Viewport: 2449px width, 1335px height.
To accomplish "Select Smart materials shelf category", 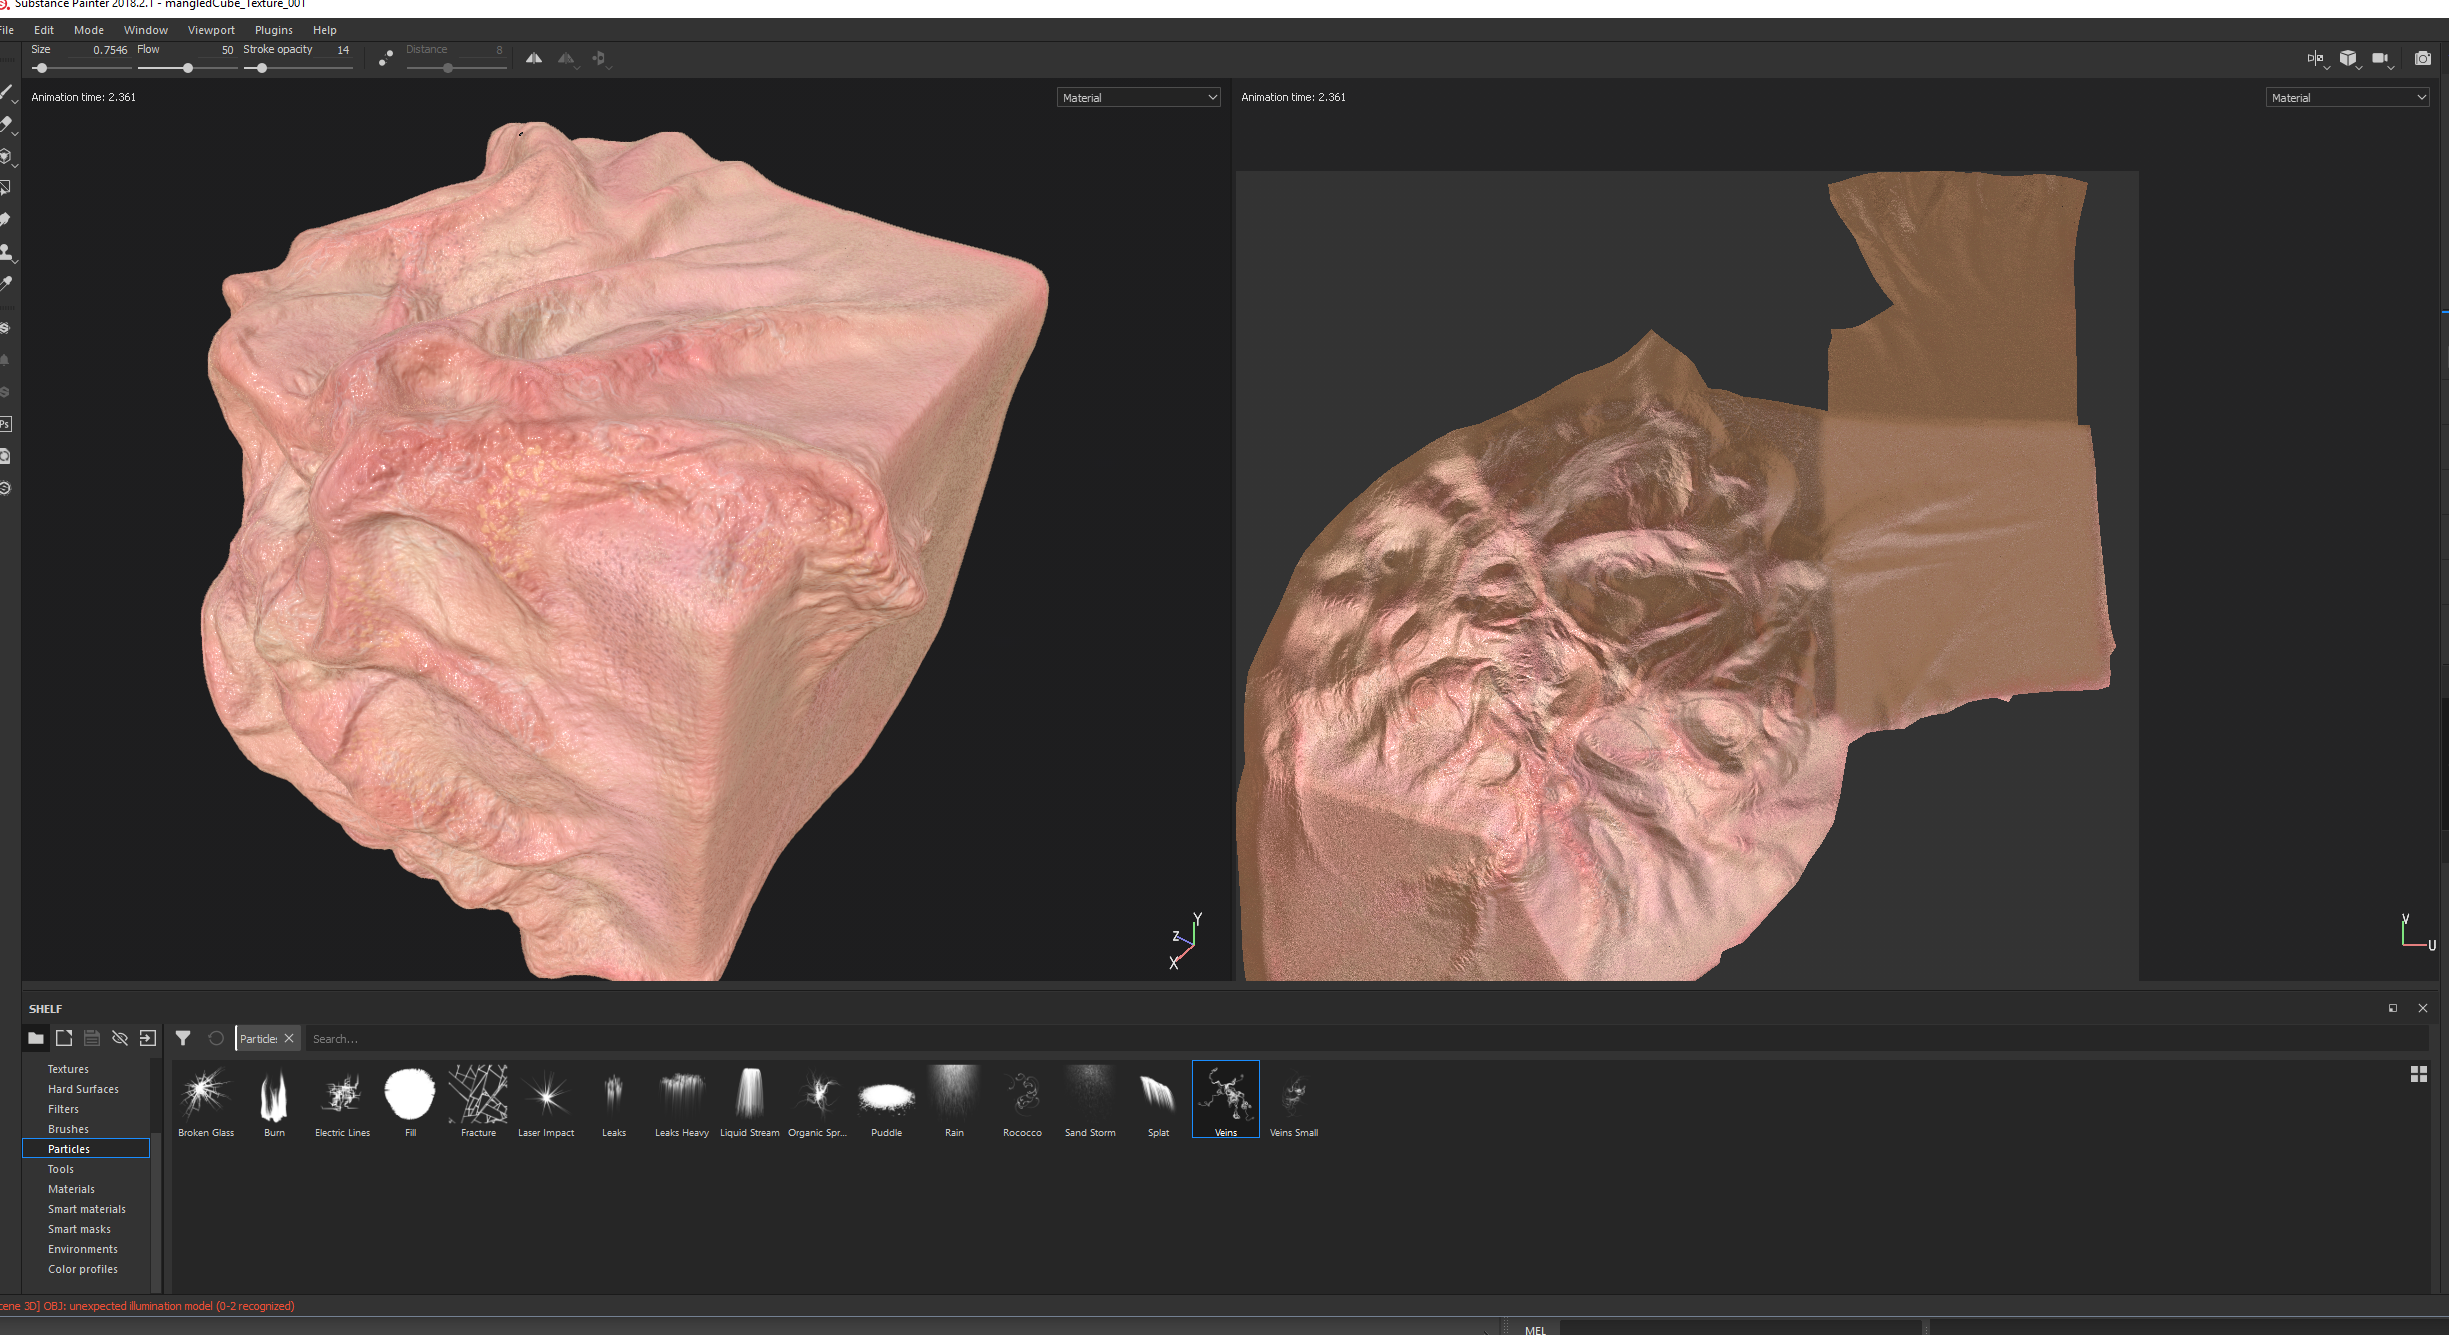I will tap(87, 1209).
